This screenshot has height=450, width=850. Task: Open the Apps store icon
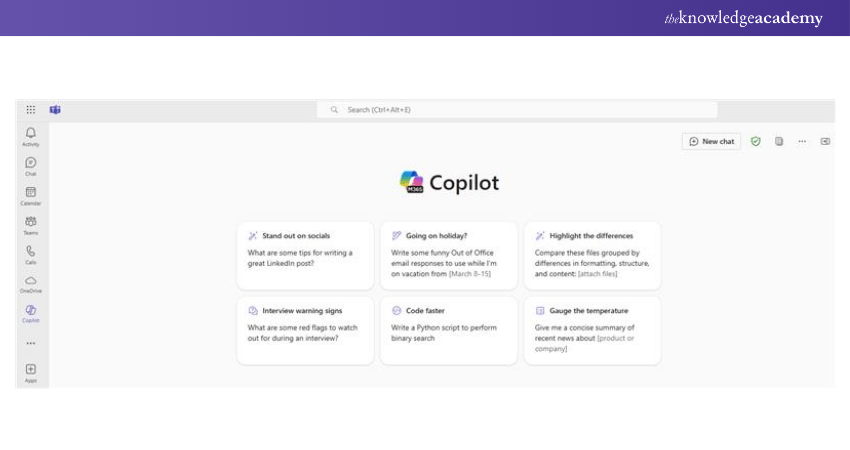coord(31,371)
